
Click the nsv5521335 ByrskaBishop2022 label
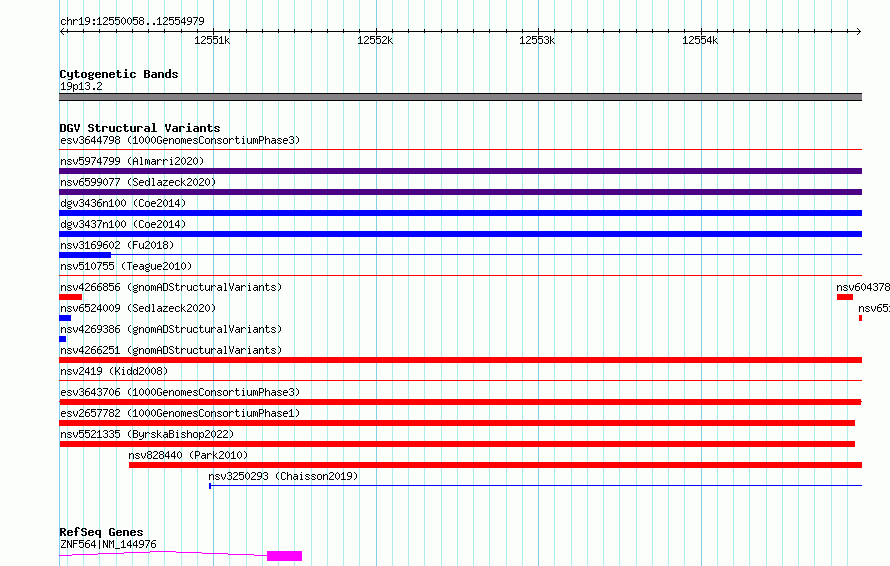click(147, 434)
